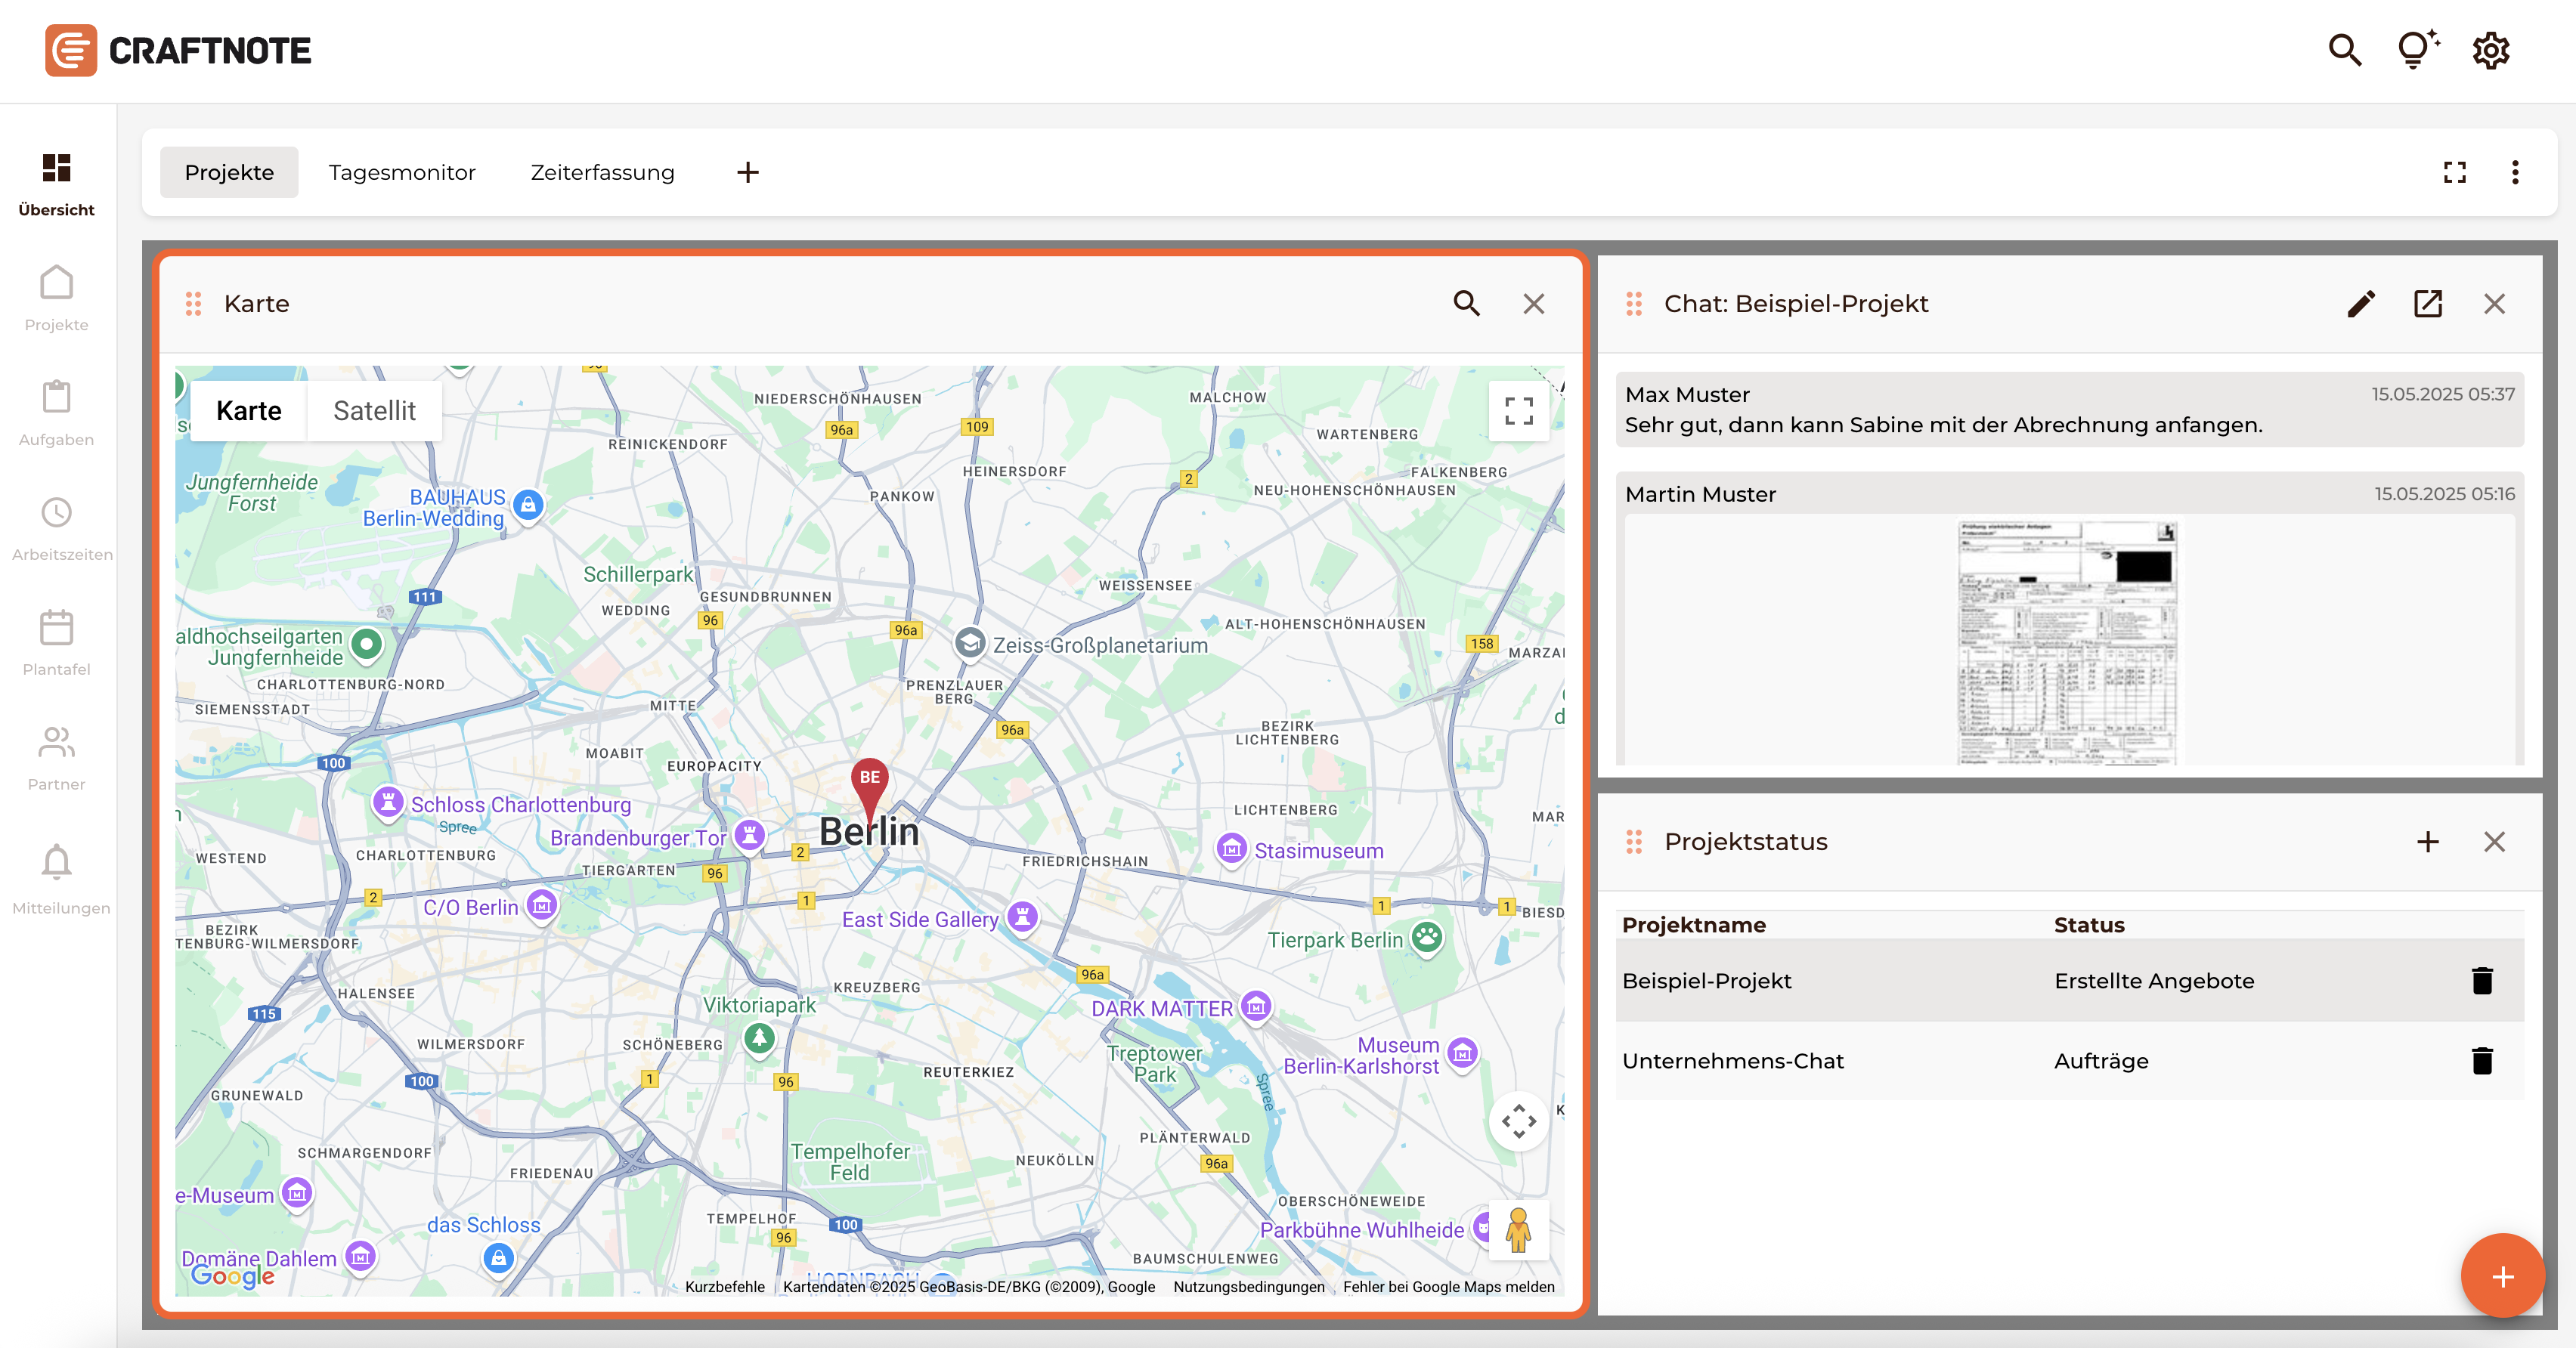Image resolution: width=2576 pixels, height=1348 pixels.
Task: Open Plantafel in the sidebar
Action: (x=57, y=643)
